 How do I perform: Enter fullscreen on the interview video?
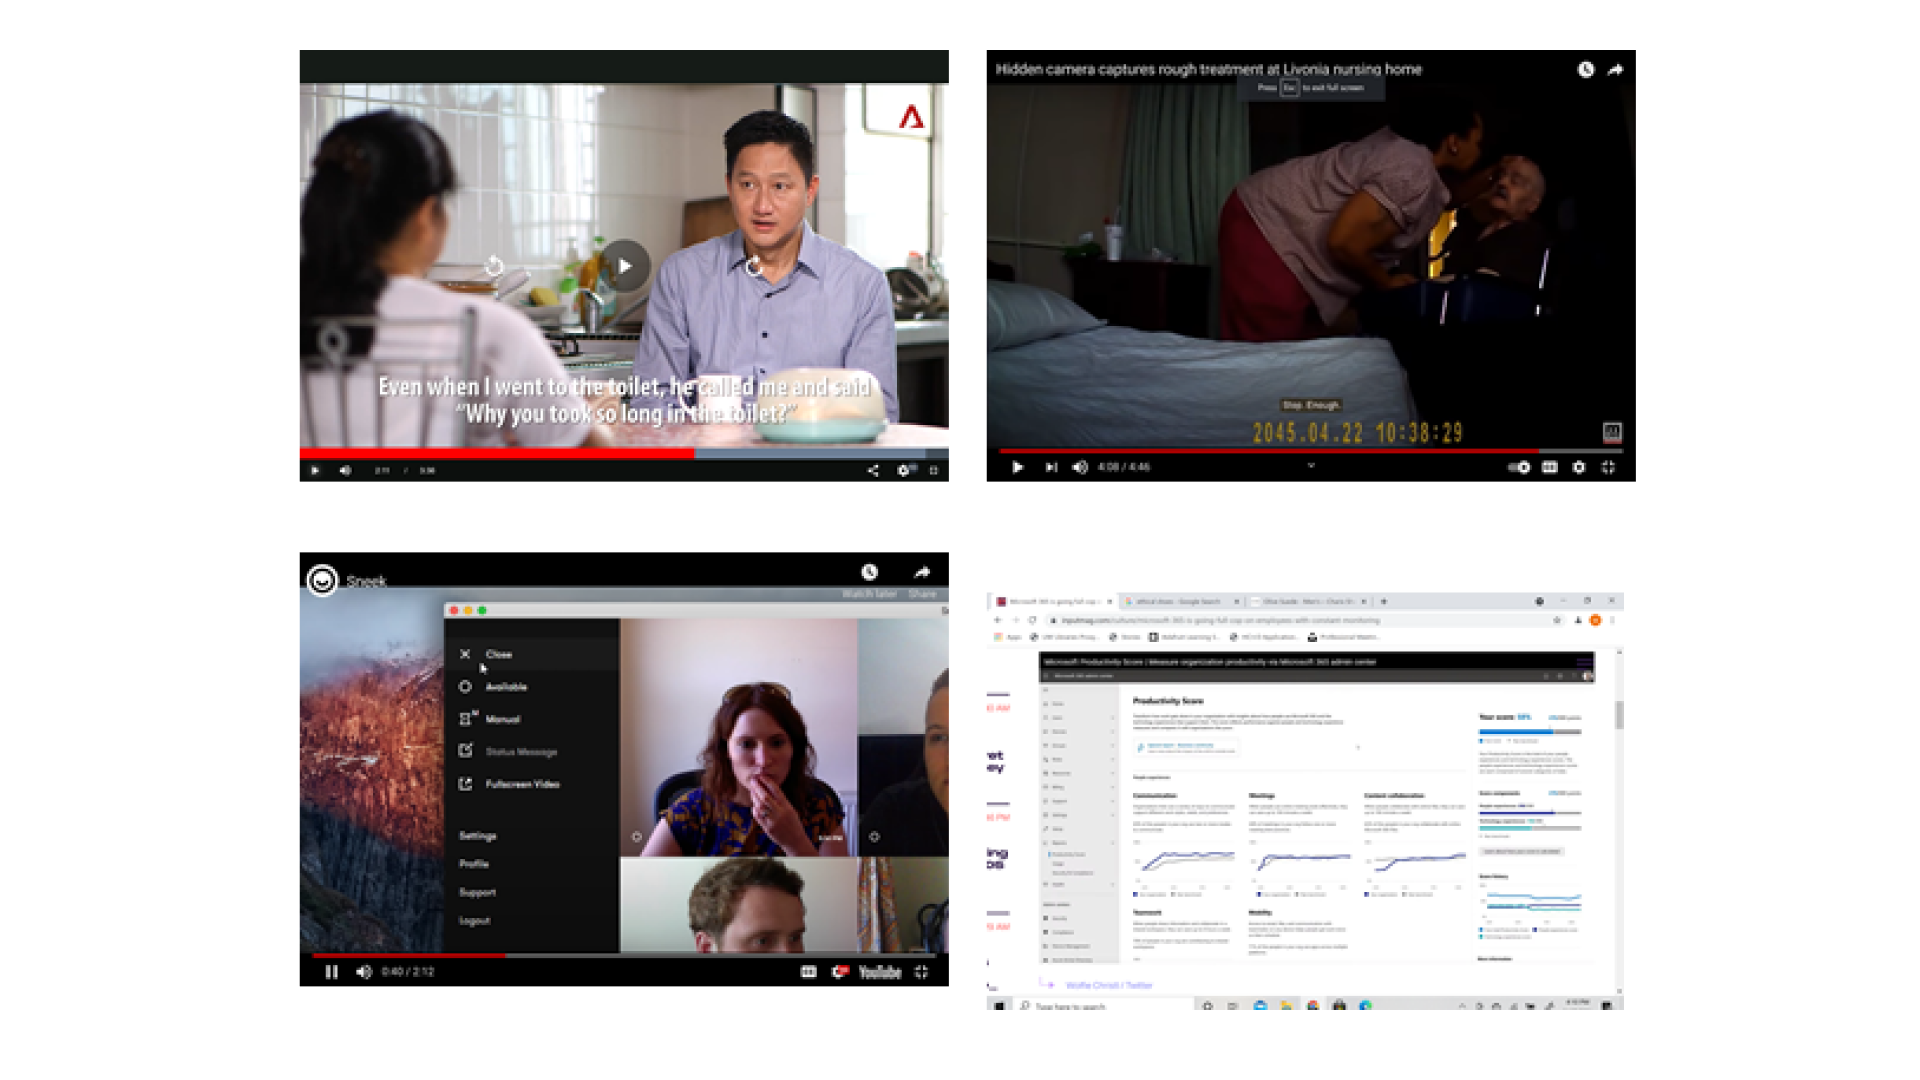(934, 470)
